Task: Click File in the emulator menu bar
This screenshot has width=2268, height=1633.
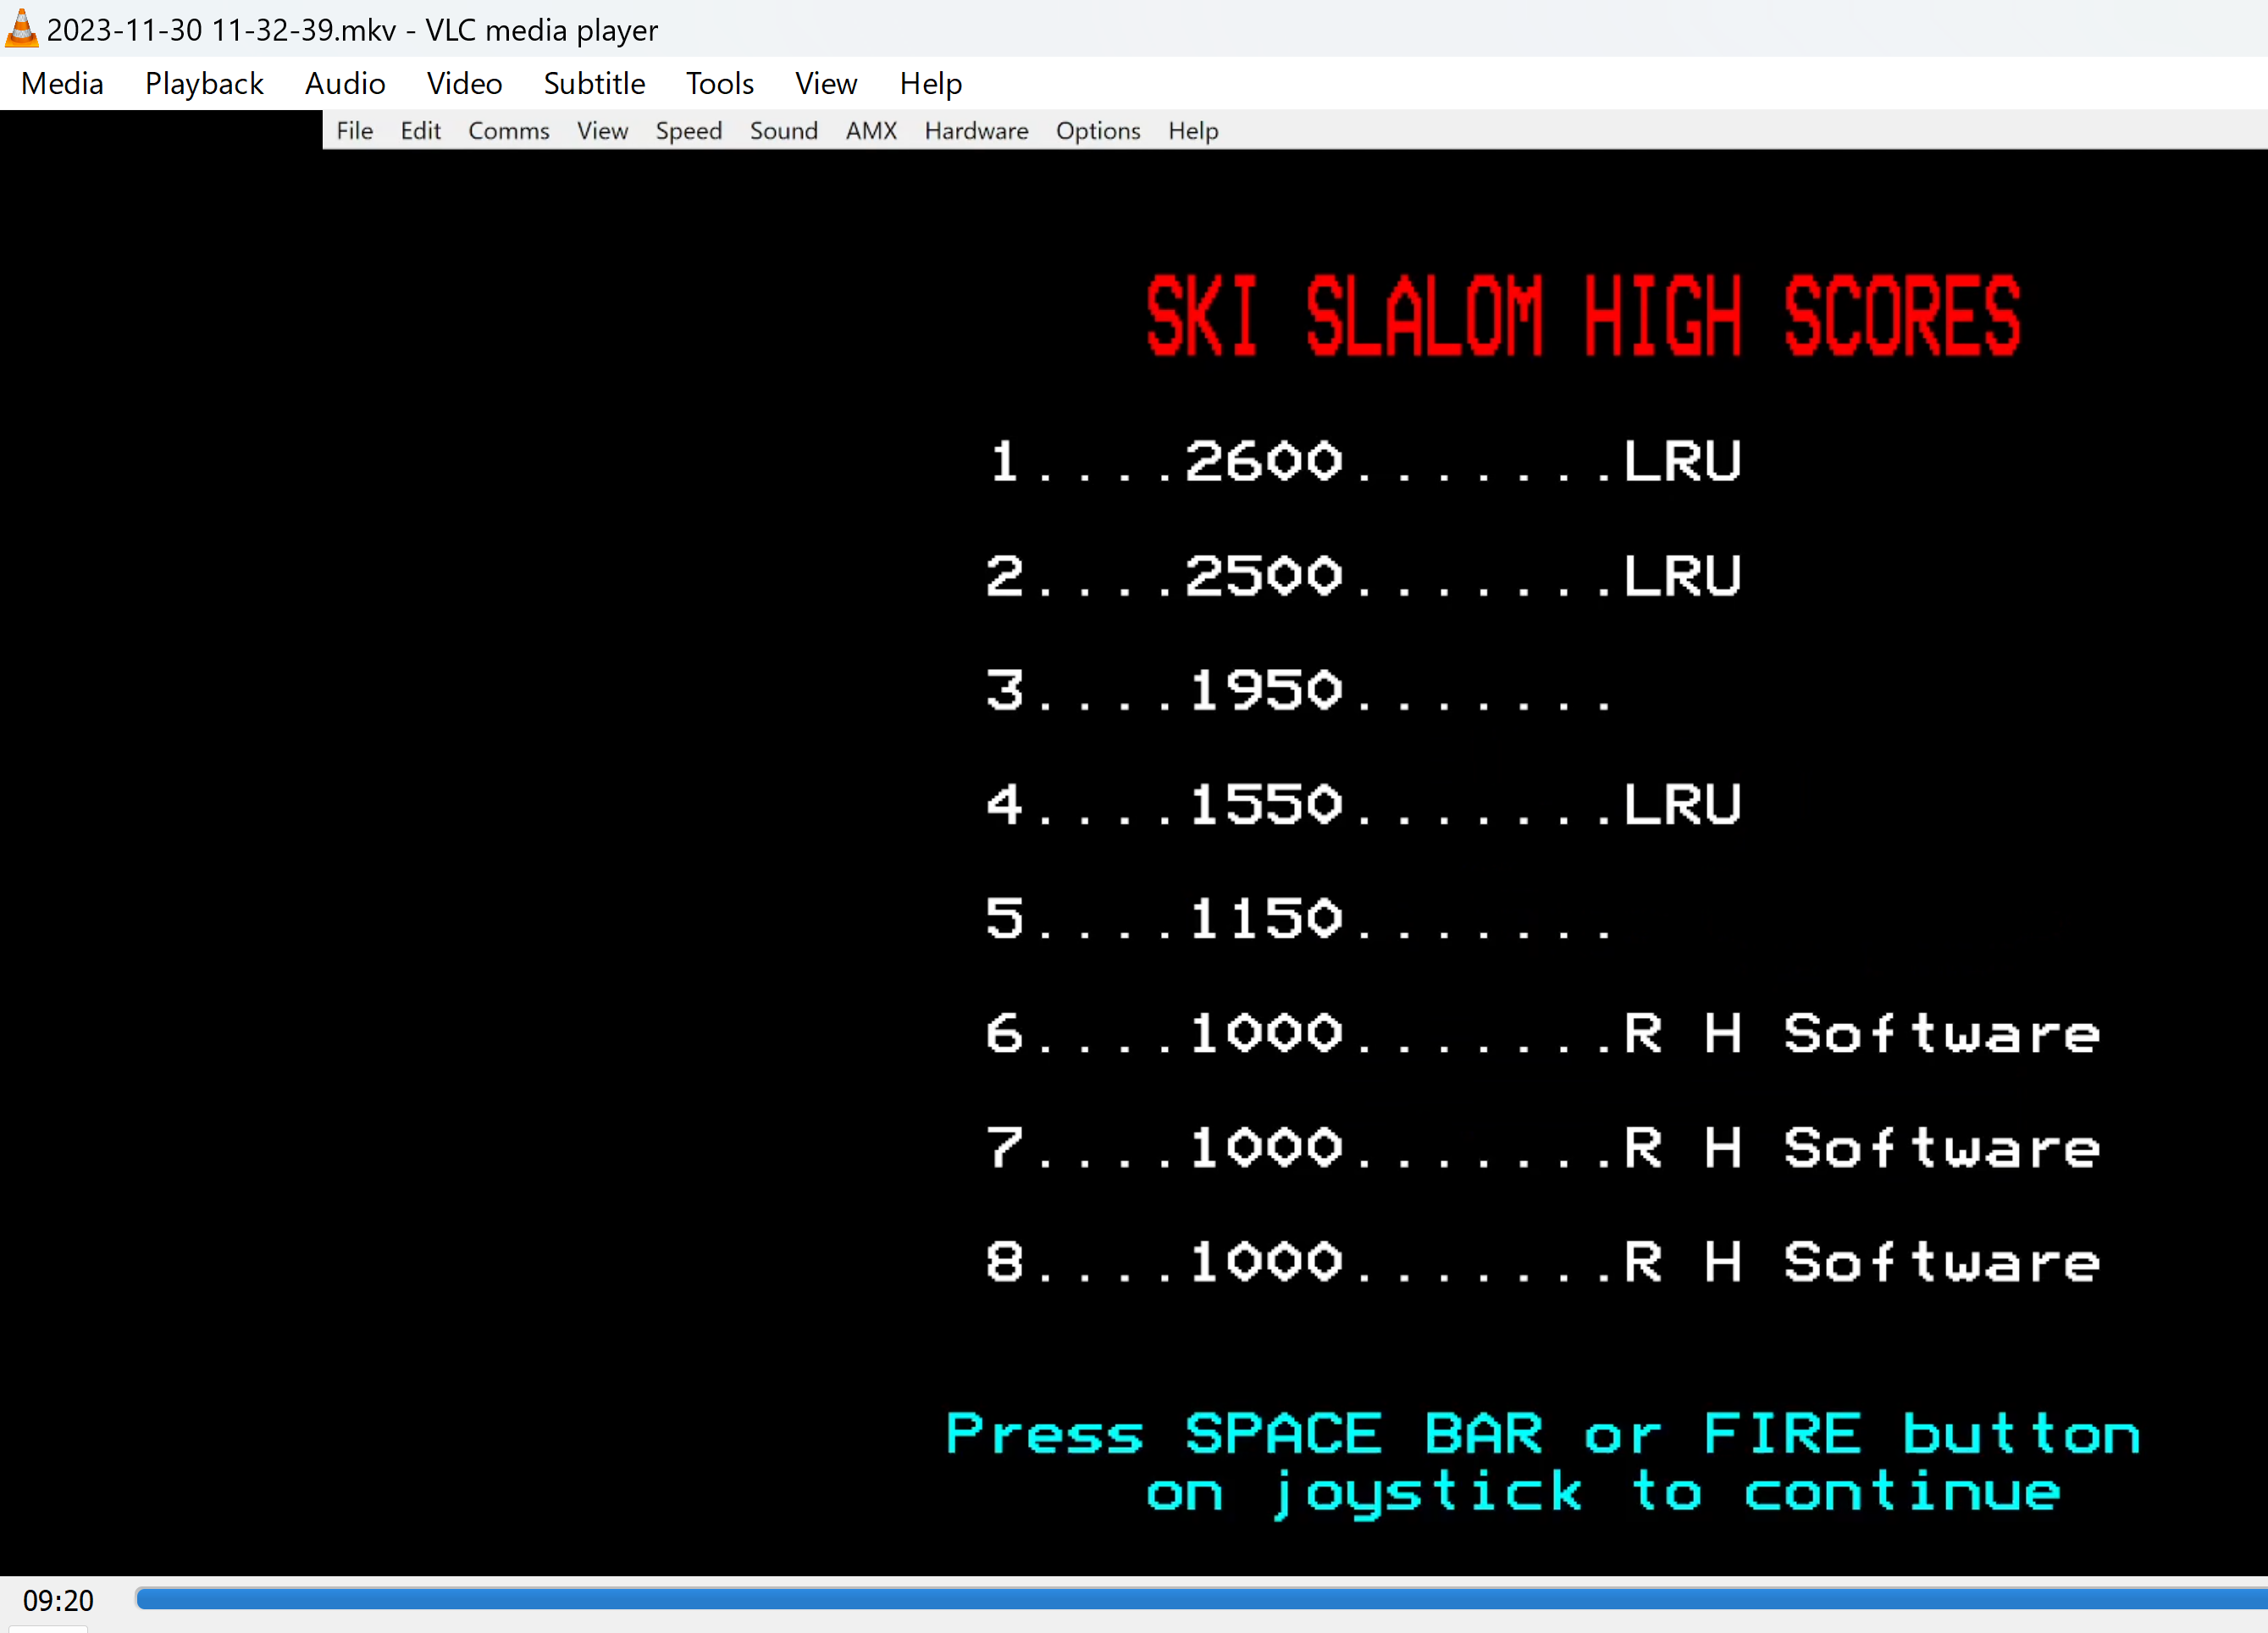Action: (354, 131)
